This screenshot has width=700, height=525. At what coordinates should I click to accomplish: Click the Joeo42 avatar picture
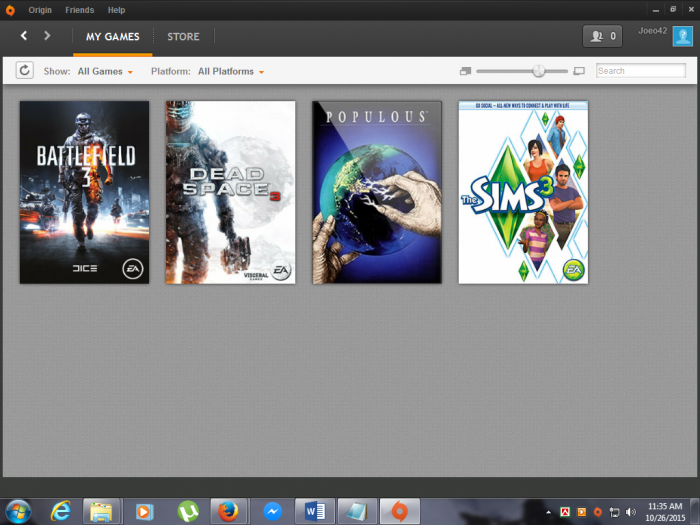(683, 36)
